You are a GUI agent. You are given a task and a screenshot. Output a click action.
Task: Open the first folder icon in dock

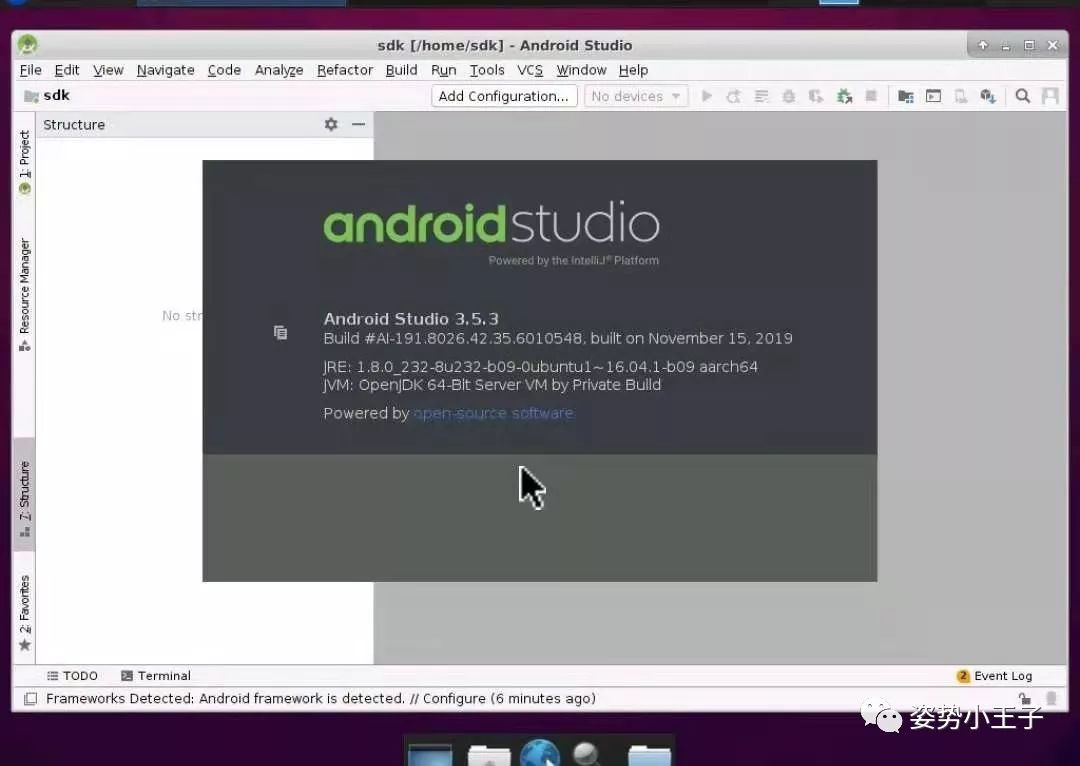click(x=489, y=756)
